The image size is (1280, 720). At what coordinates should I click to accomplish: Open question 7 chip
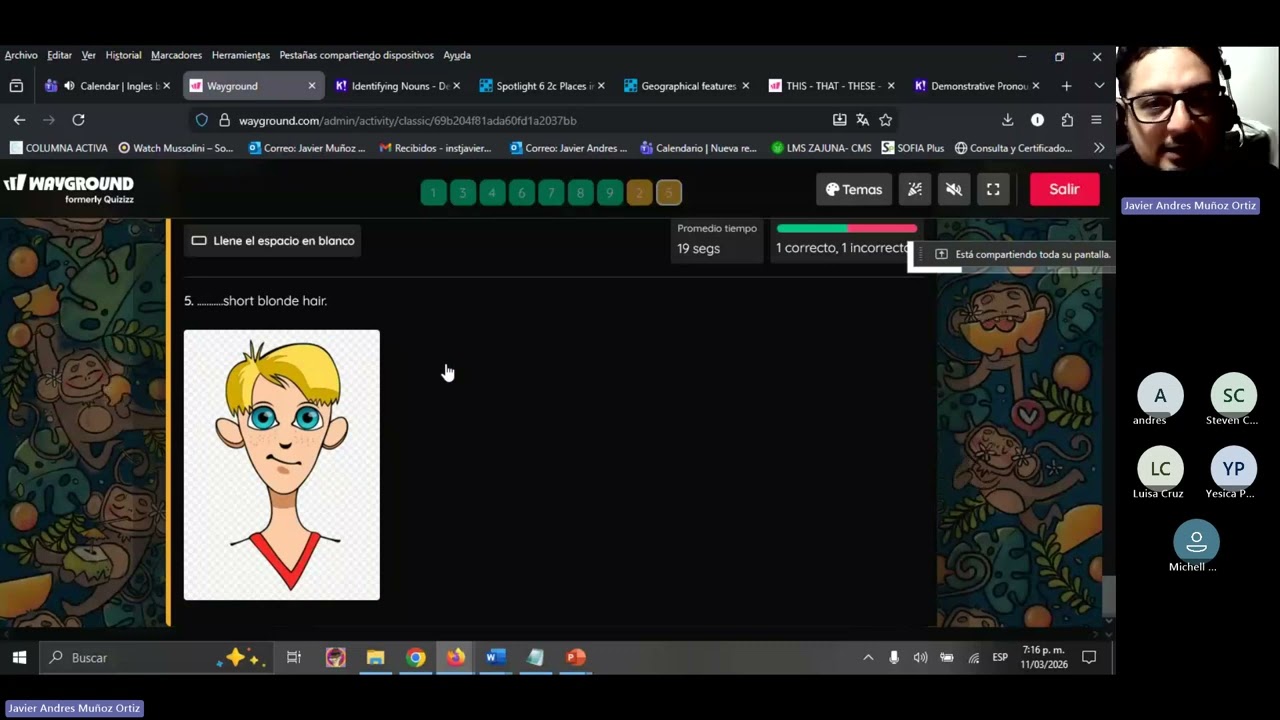pyautogui.click(x=551, y=192)
